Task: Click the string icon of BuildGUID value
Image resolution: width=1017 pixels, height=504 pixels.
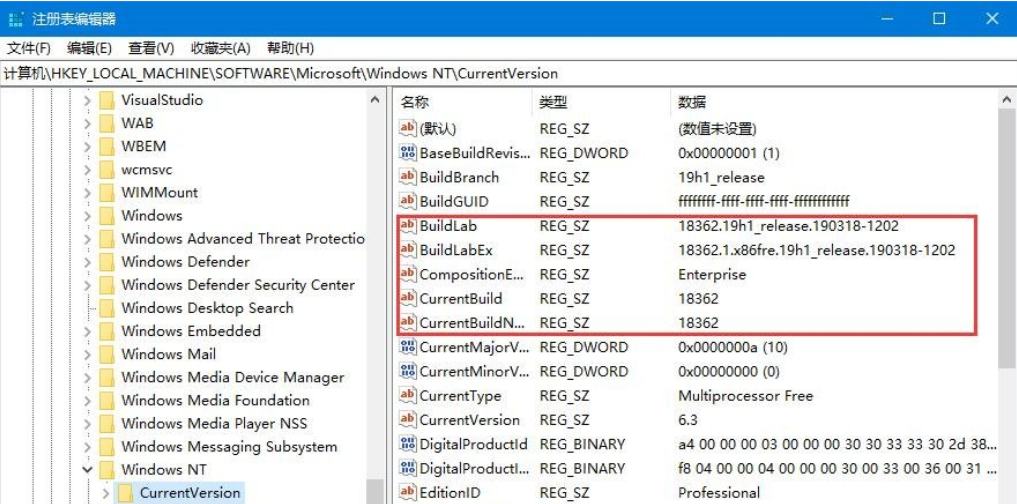Action: [407, 201]
